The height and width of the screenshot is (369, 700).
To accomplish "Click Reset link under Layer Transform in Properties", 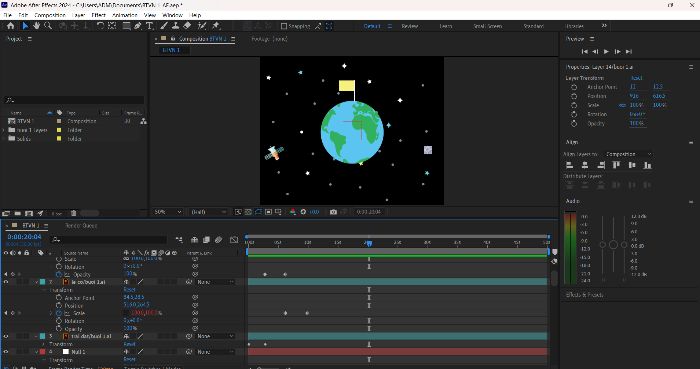I will [x=637, y=78].
